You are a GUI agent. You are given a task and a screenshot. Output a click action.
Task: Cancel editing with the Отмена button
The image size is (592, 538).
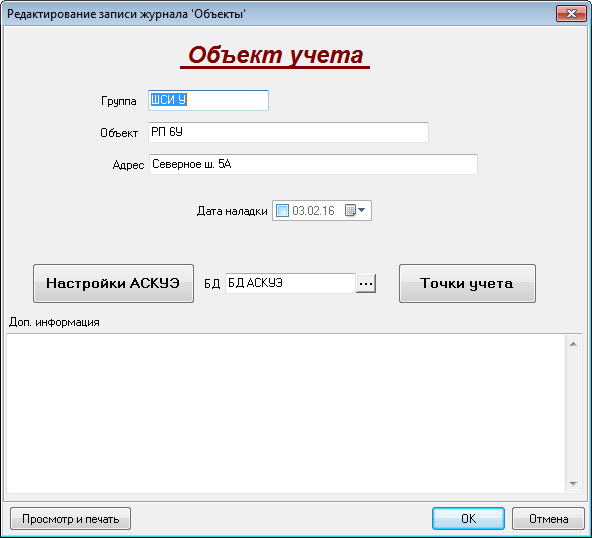coord(548,519)
